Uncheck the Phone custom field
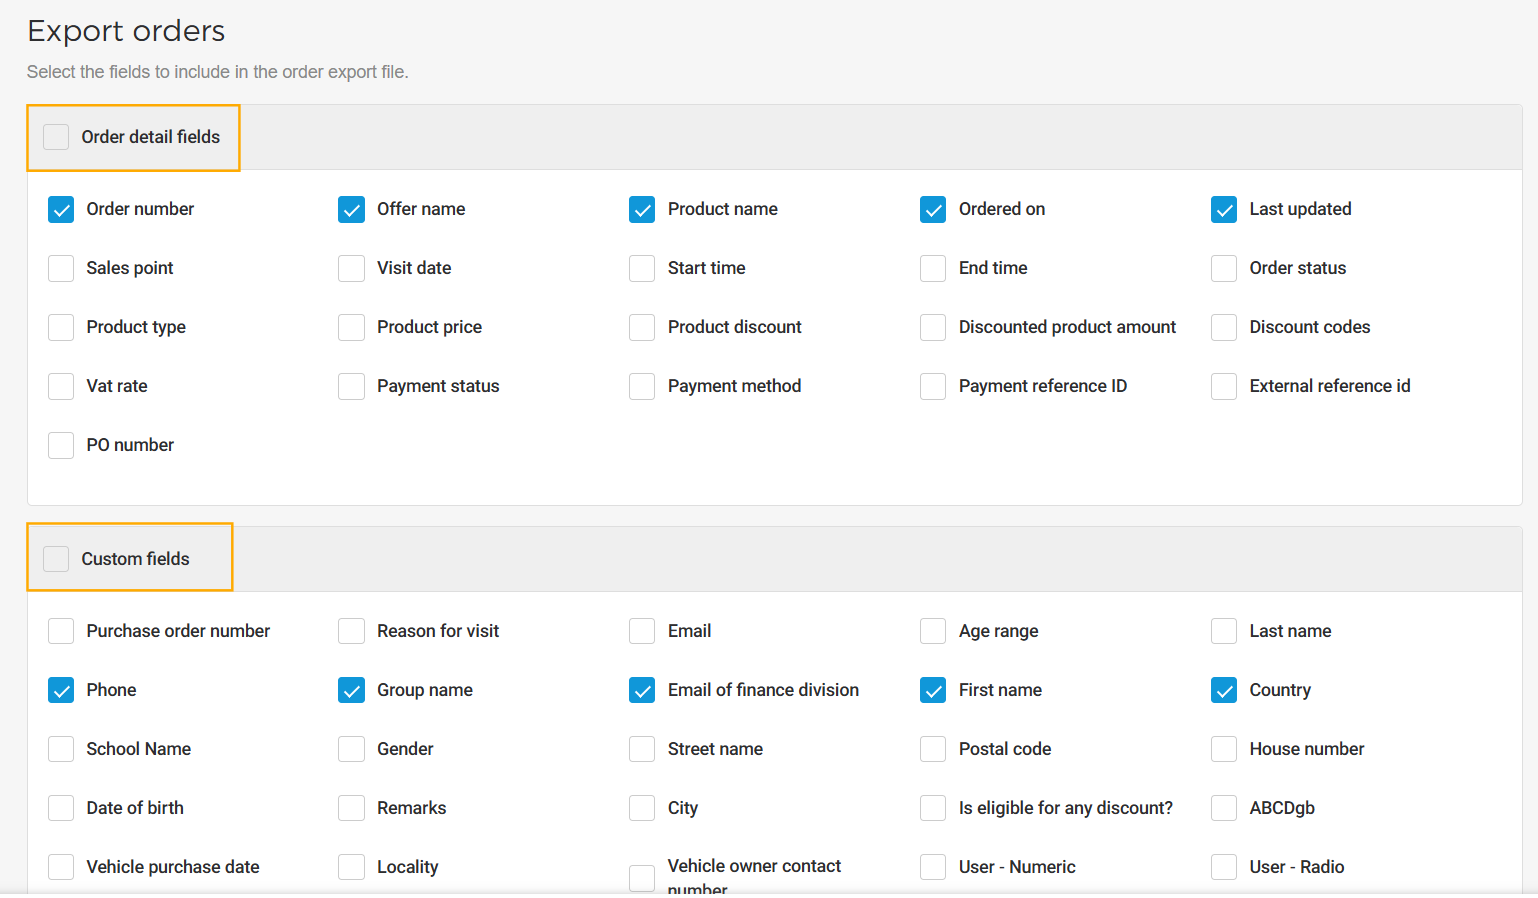The width and height of the screenshot is (1538, 898). (61, 690)
